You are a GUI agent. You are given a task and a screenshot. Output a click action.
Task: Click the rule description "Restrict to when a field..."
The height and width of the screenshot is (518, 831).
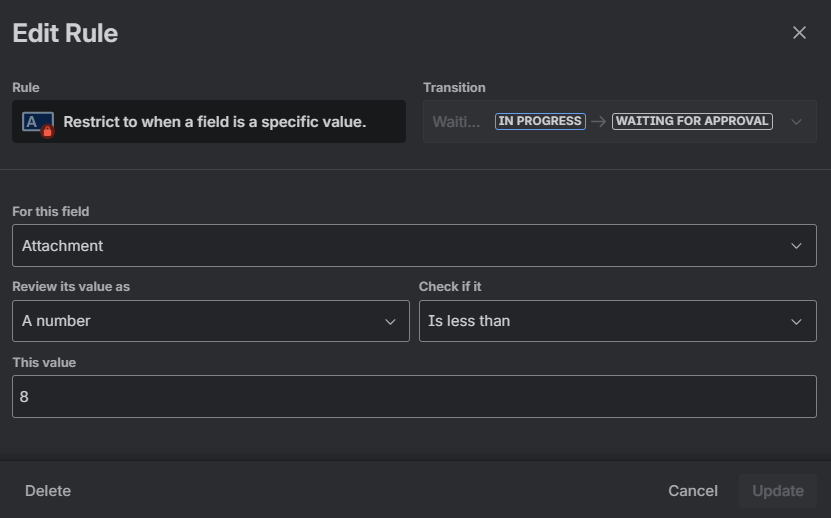(214, 122)
